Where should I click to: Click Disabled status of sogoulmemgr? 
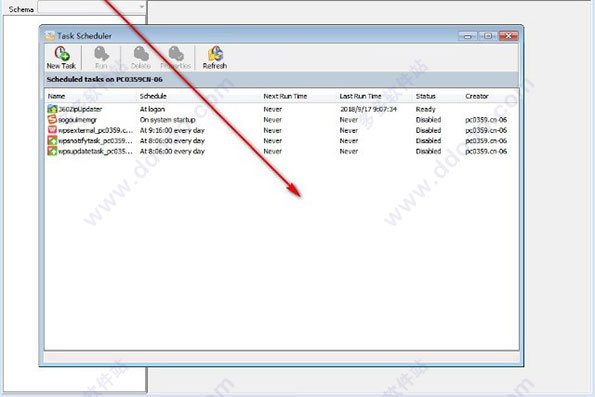[428, 120]
